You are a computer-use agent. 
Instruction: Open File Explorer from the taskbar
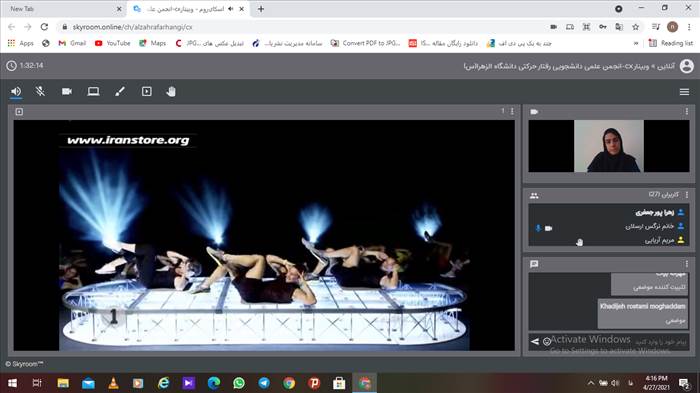pos(63,383)
